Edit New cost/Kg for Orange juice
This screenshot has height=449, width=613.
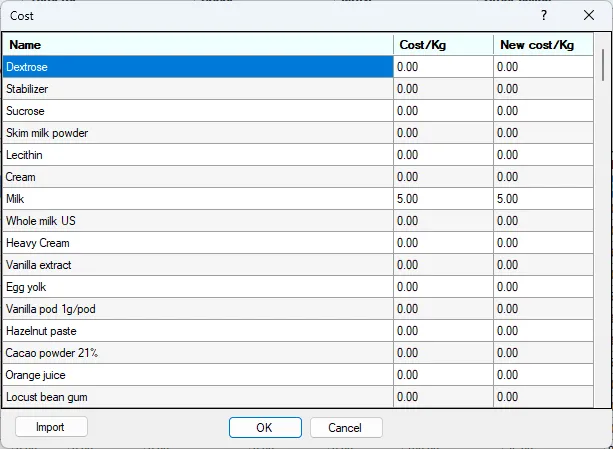[x=543, y=375]
